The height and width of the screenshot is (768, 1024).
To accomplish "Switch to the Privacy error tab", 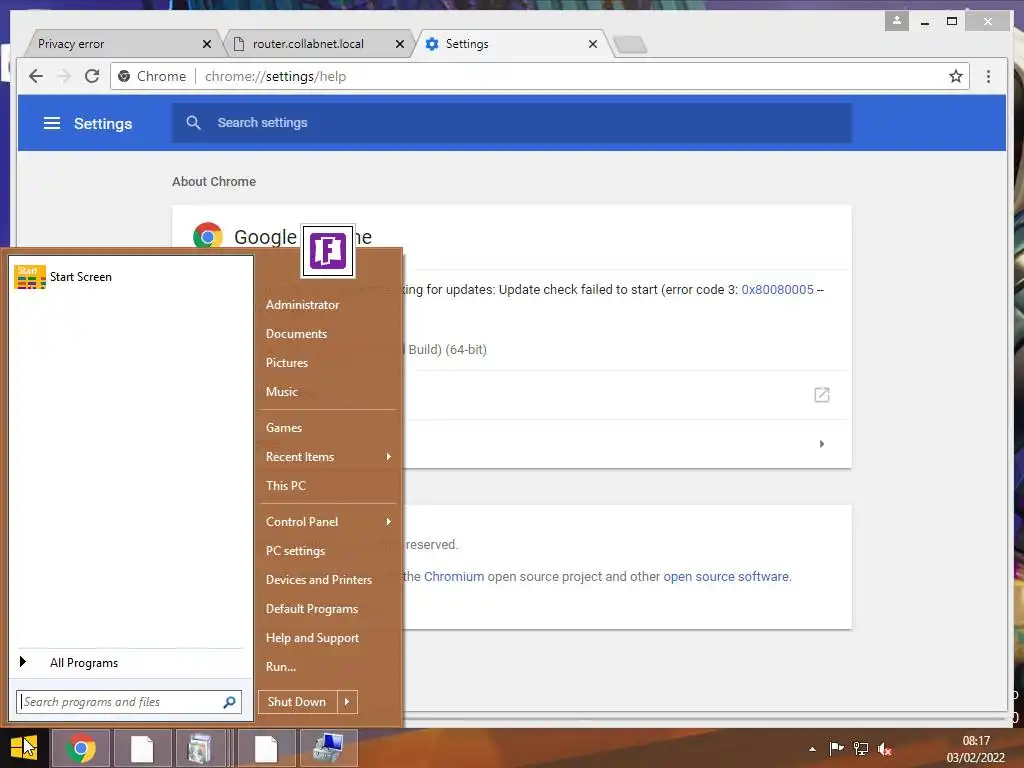I will click(121, 44).
